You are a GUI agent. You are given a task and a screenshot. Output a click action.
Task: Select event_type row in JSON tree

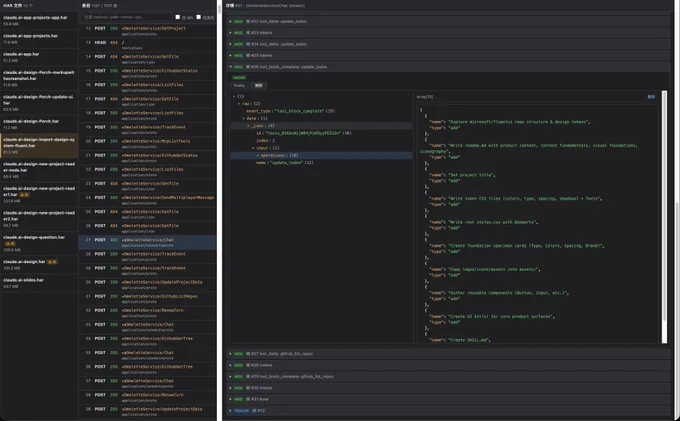tap(321, 111)
